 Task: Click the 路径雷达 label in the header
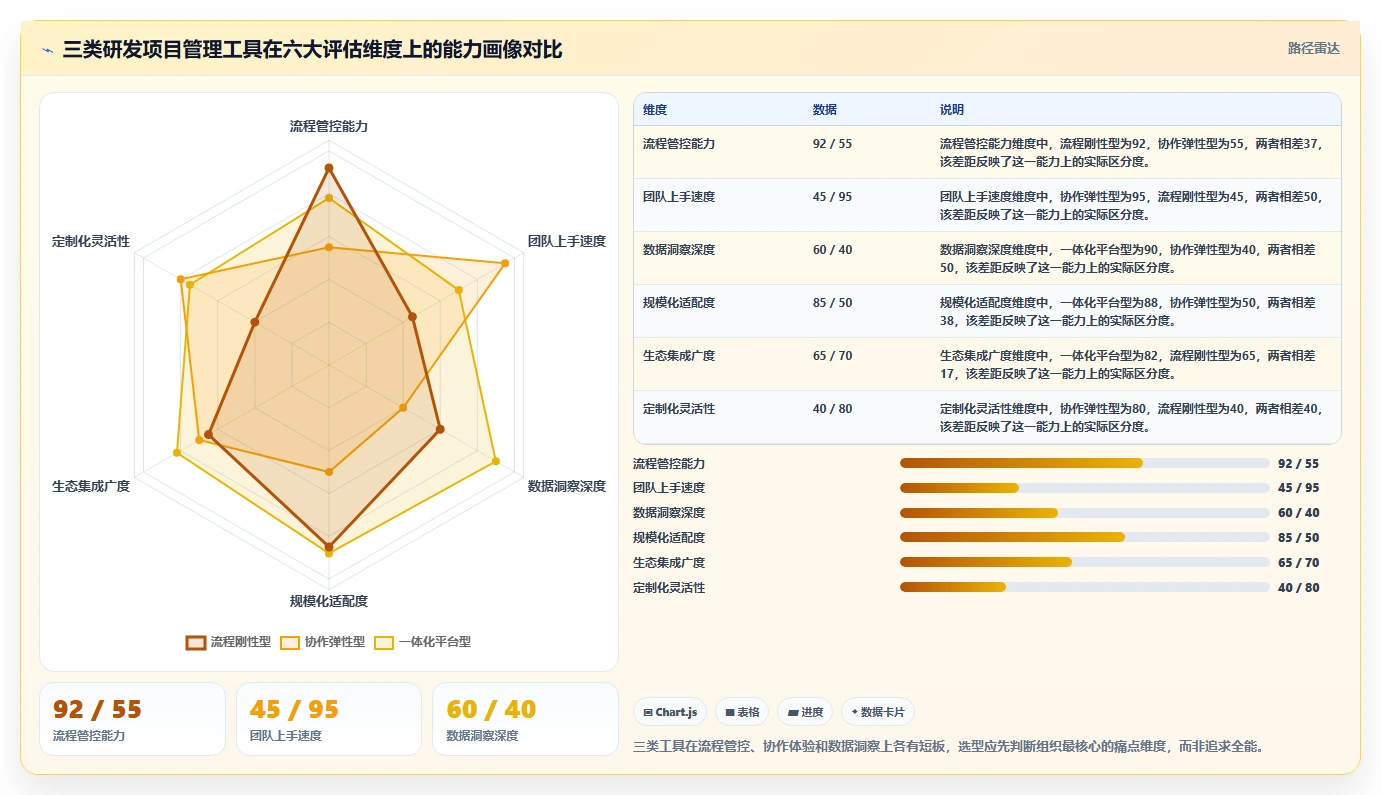point(1313,48)
